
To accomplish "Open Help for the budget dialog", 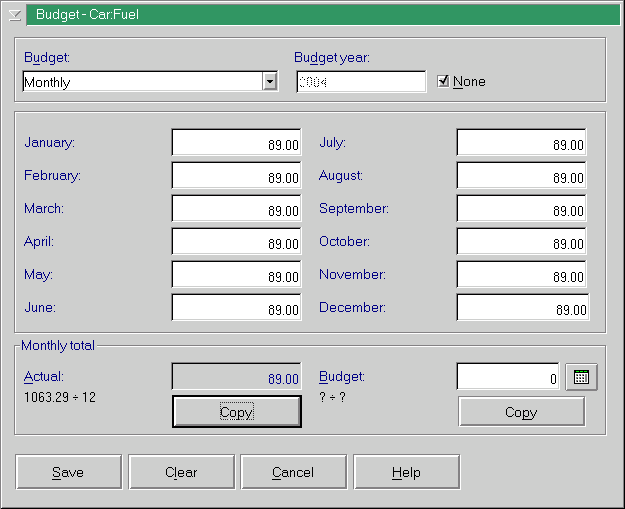I will [407, 472].
